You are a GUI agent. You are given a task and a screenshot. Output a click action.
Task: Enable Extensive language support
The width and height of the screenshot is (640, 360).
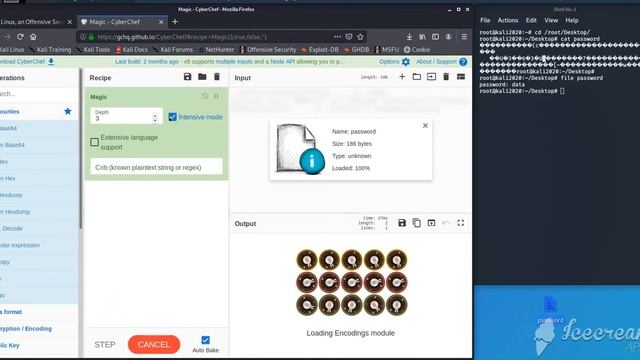pos(94,142)
